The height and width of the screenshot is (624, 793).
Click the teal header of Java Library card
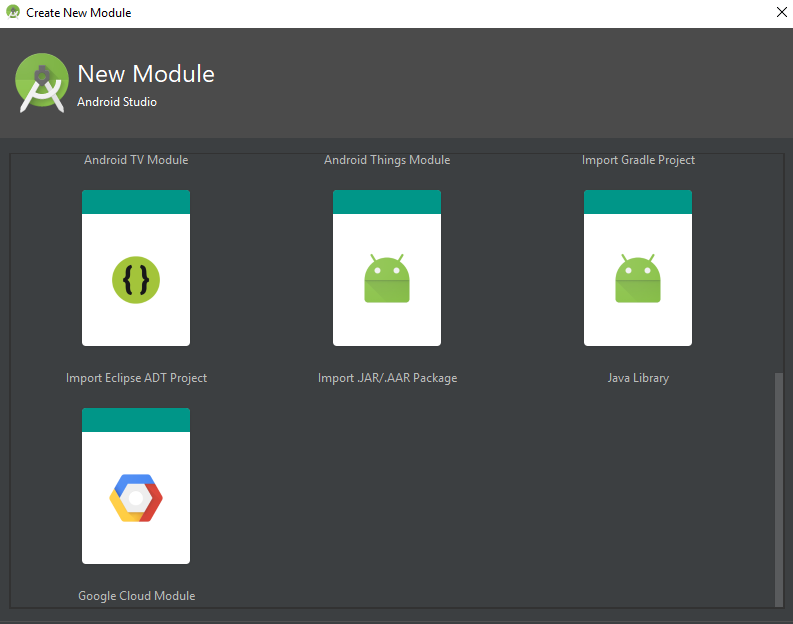[x=638, y=202]
